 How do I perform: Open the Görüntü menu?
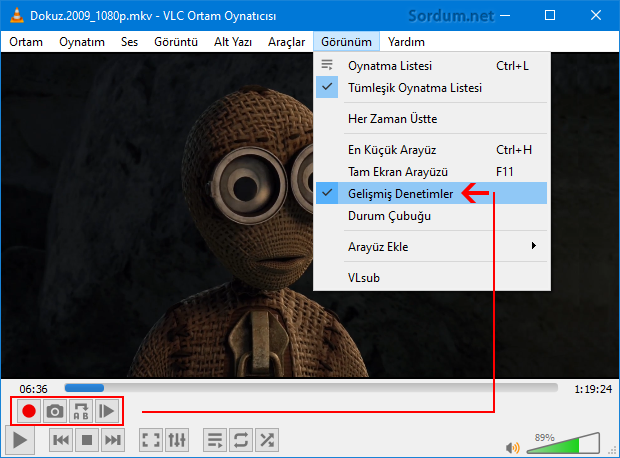click(x=176, y=42)
